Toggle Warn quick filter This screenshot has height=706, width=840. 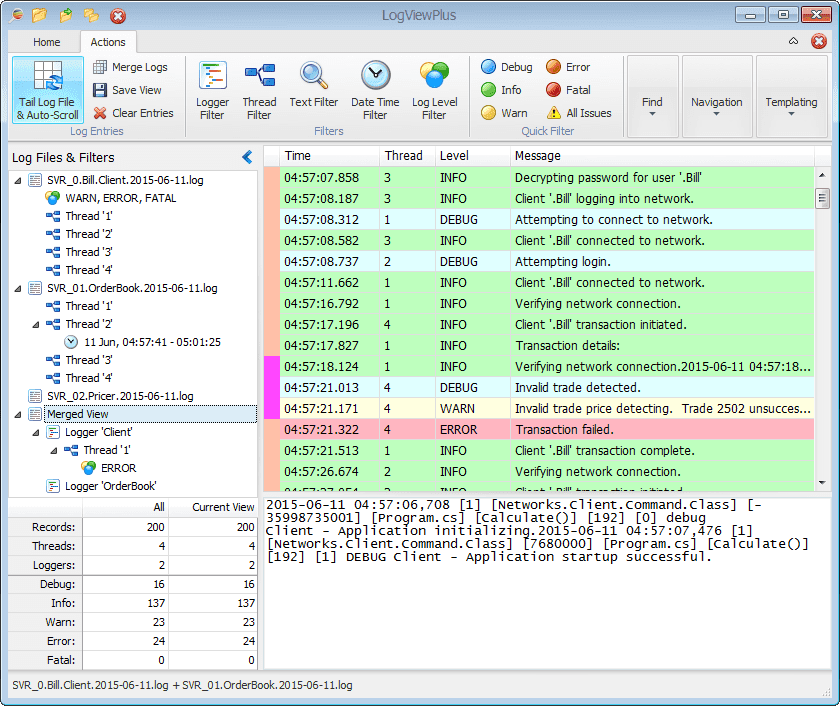pyautogui.click(x=504, y=113)
